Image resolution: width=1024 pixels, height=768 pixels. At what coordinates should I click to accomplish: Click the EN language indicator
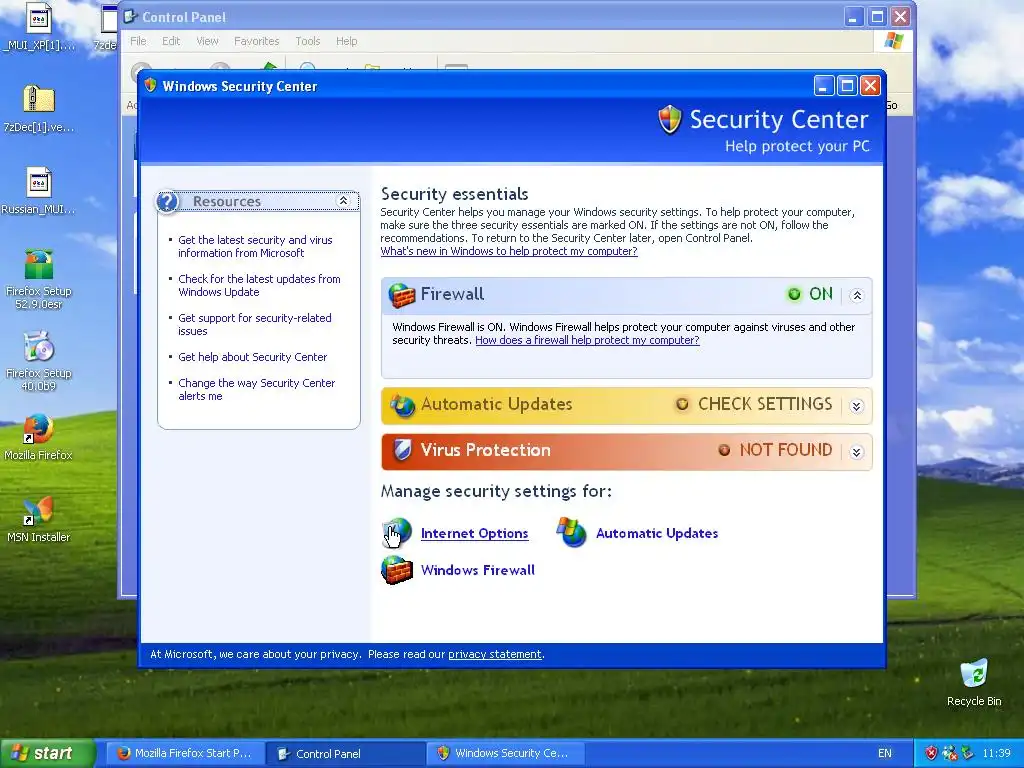(884, 753)
